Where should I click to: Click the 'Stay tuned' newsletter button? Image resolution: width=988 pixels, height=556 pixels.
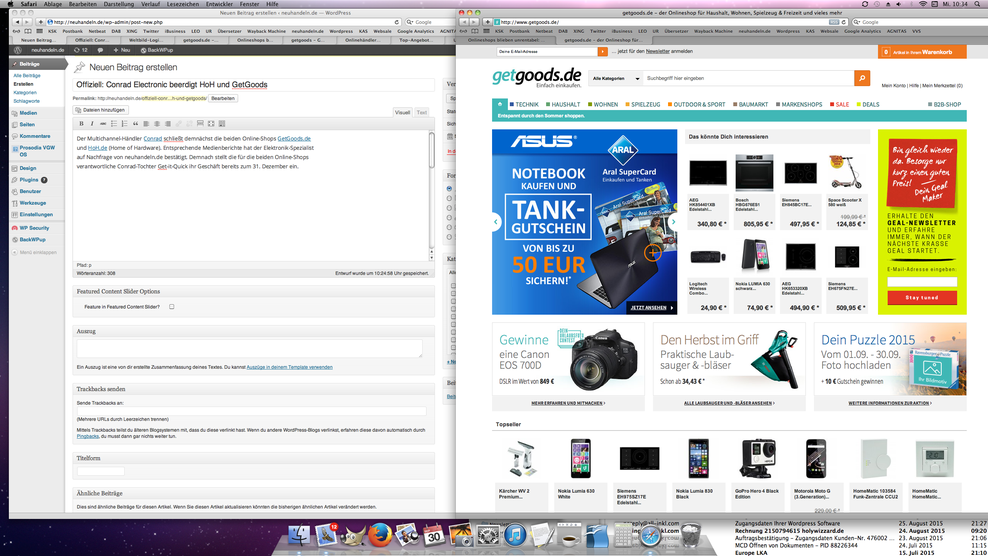point(922,298)
